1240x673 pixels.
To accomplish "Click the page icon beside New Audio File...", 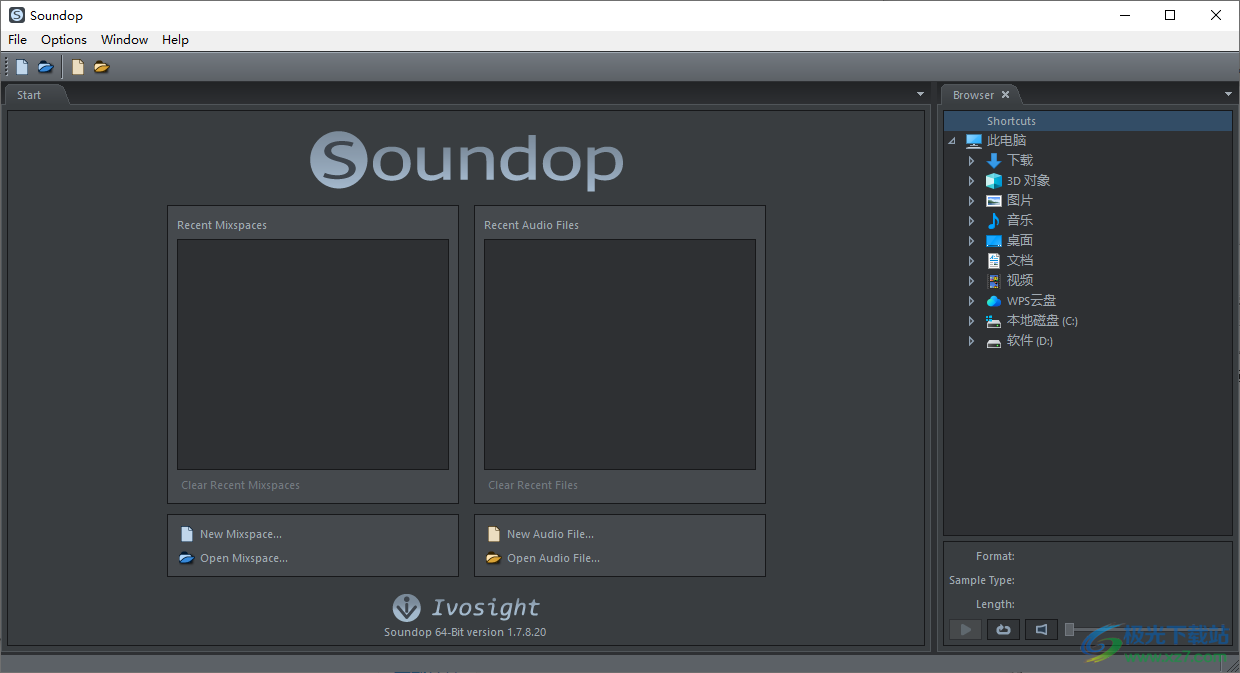I will click(493, 534).
